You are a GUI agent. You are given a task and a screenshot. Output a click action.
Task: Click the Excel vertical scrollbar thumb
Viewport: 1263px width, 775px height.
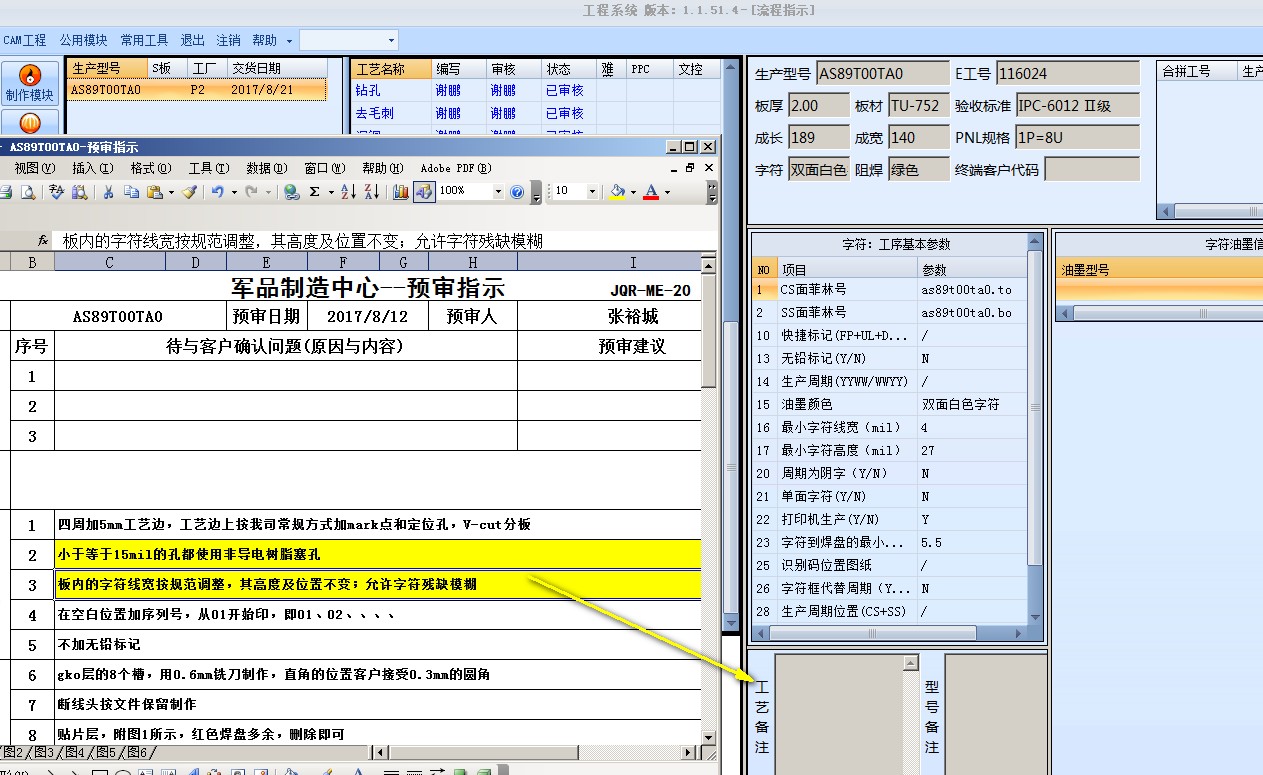coord(709,333)
